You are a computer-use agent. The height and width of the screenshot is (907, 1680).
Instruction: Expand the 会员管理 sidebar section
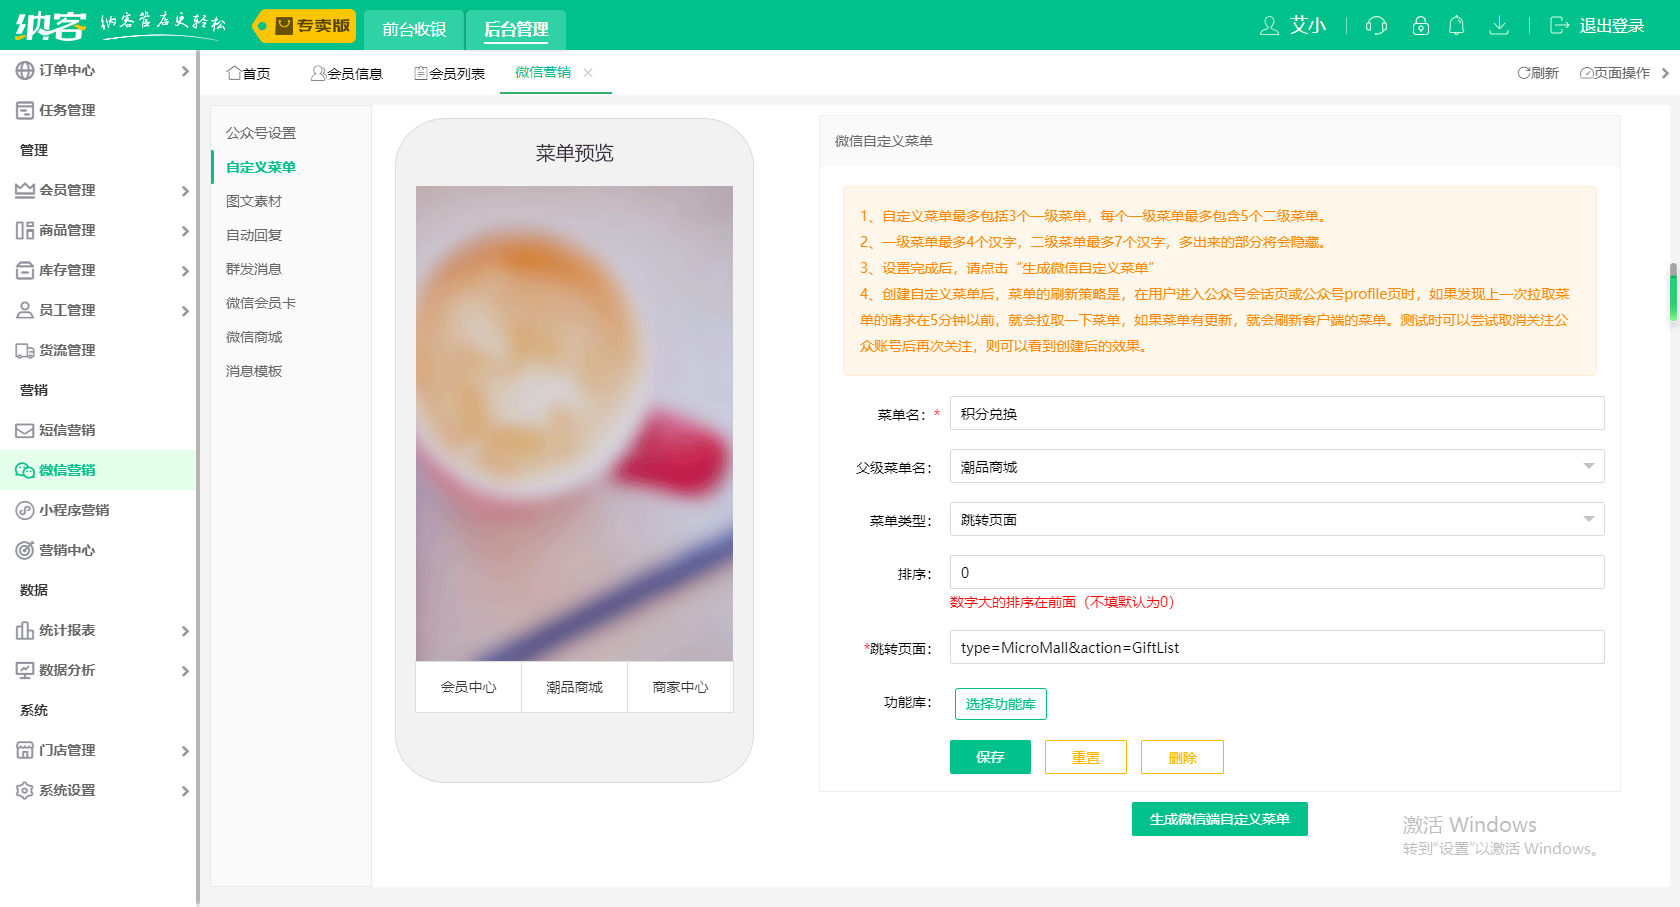tap(63, 190)
